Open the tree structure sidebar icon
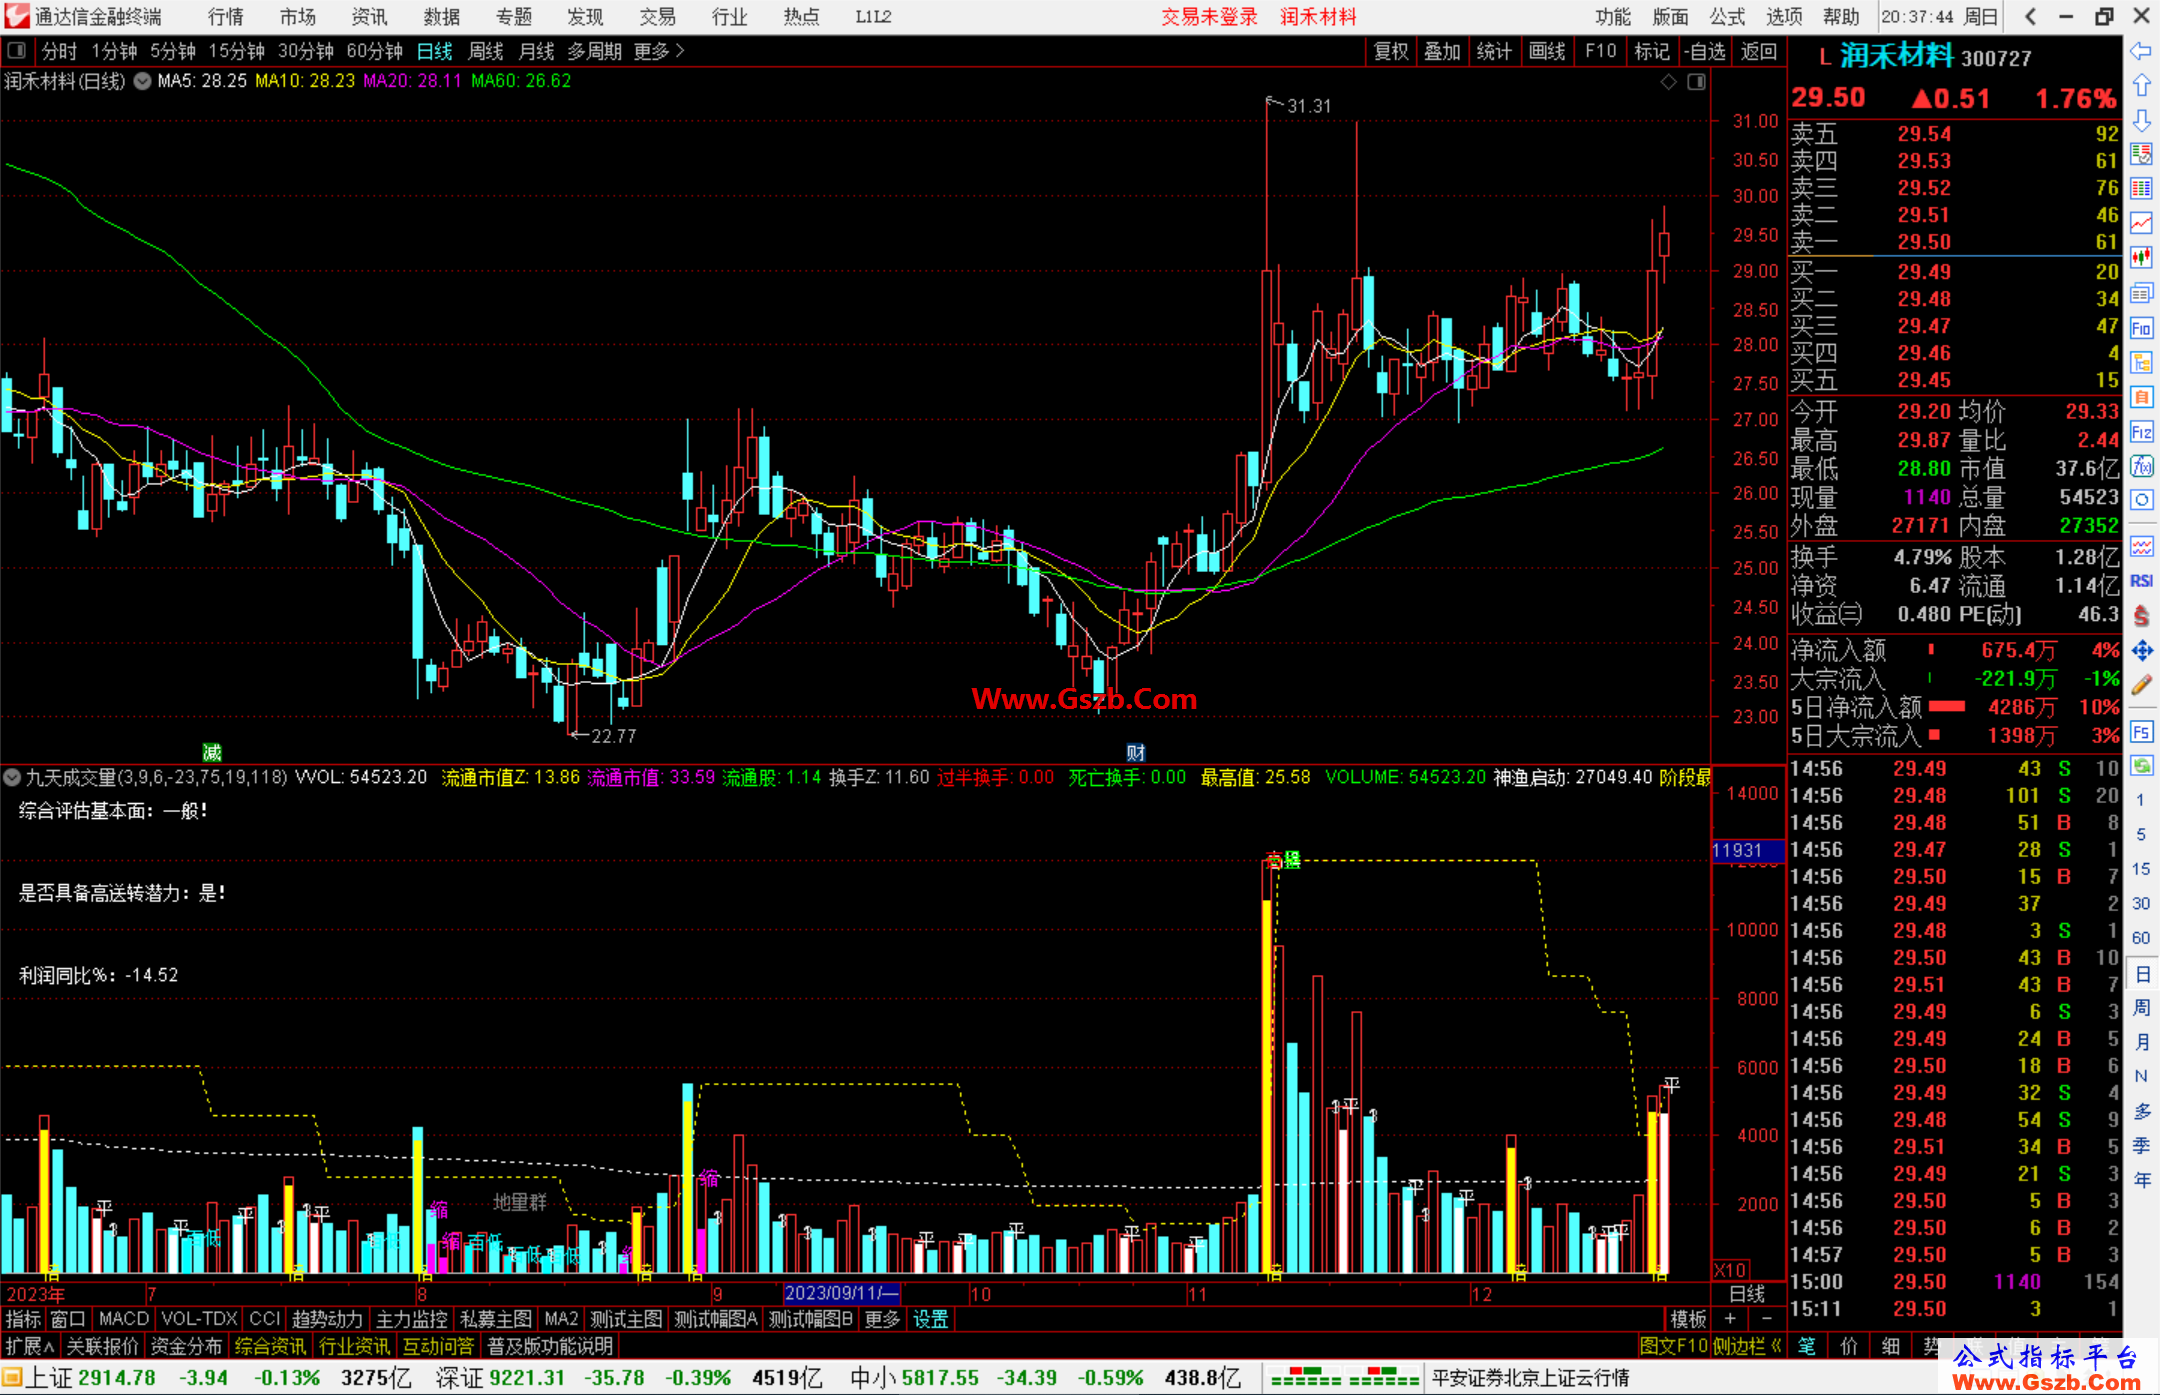Screen dimensions: 2160x1395 2141,362
